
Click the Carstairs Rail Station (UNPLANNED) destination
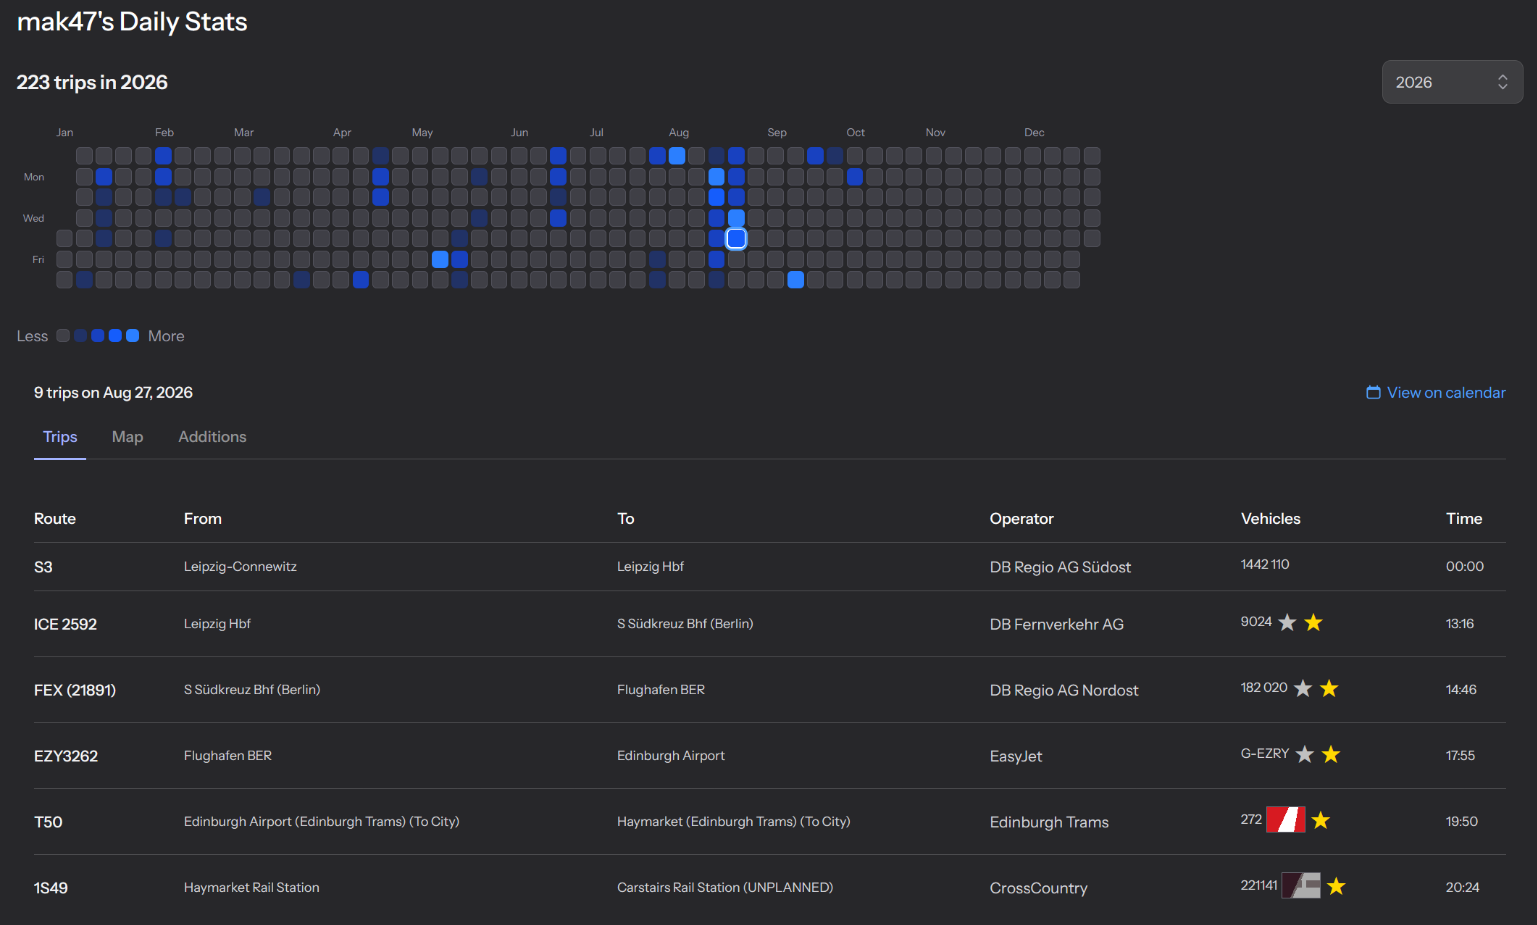pyautogui.click(x=725, y=888)
